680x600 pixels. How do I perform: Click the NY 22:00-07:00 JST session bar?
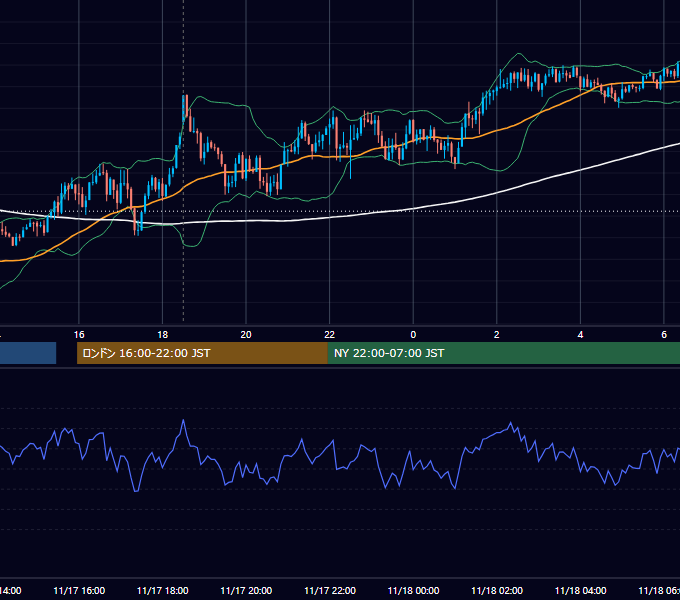click(x=503, y=353)
